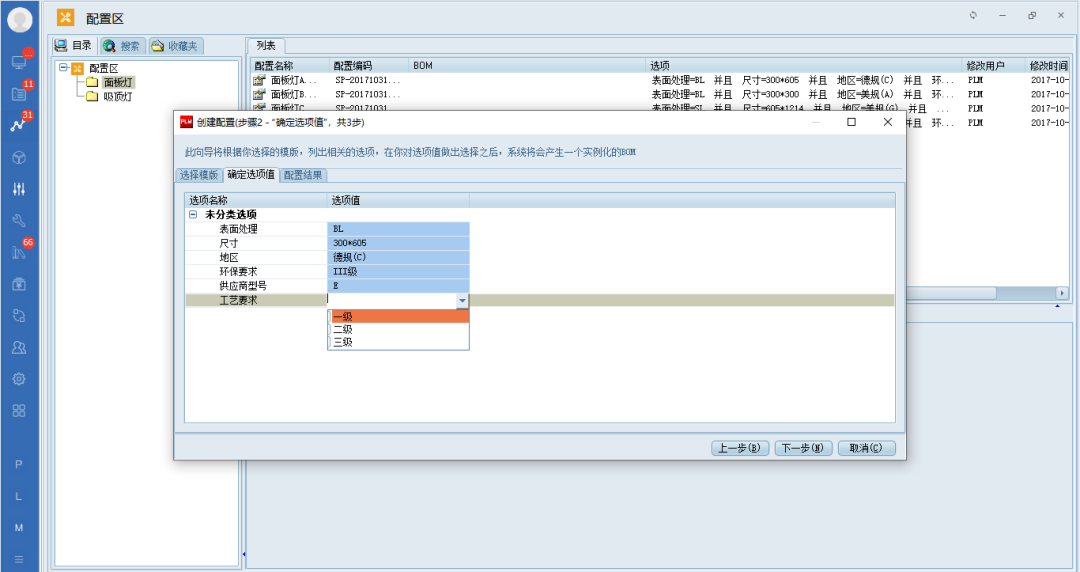
Task: Open the four-squares grid icon in the sidebar
Action: tap(19, 411)
